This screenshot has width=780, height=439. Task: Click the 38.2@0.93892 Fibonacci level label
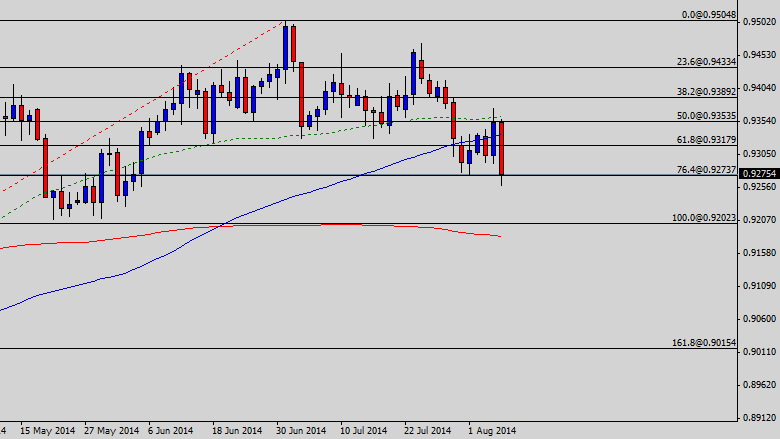coord(707,91)
